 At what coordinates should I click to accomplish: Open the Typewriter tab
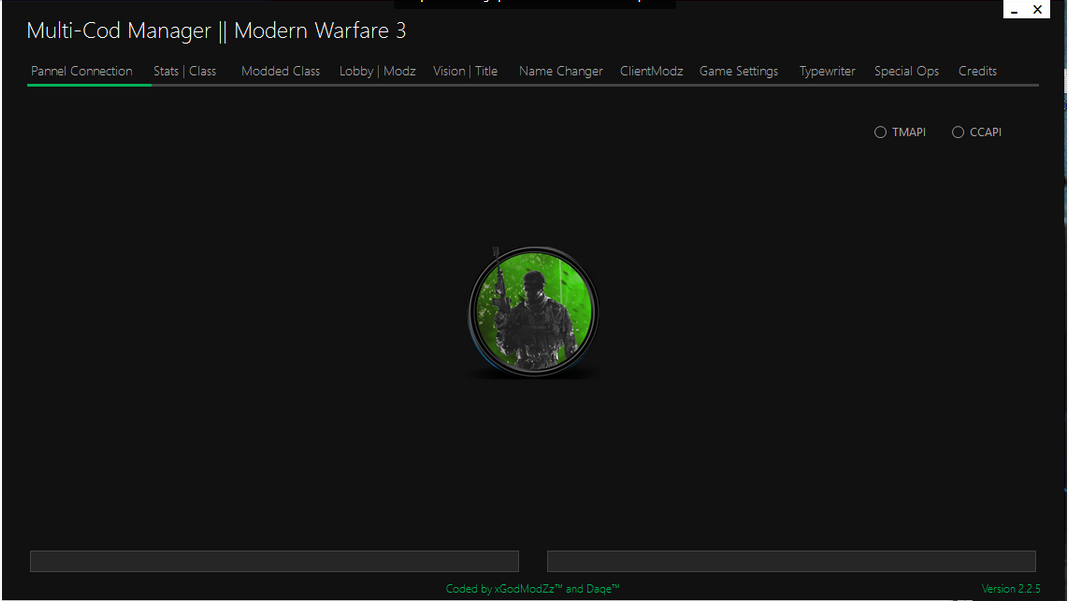[827, 71]
